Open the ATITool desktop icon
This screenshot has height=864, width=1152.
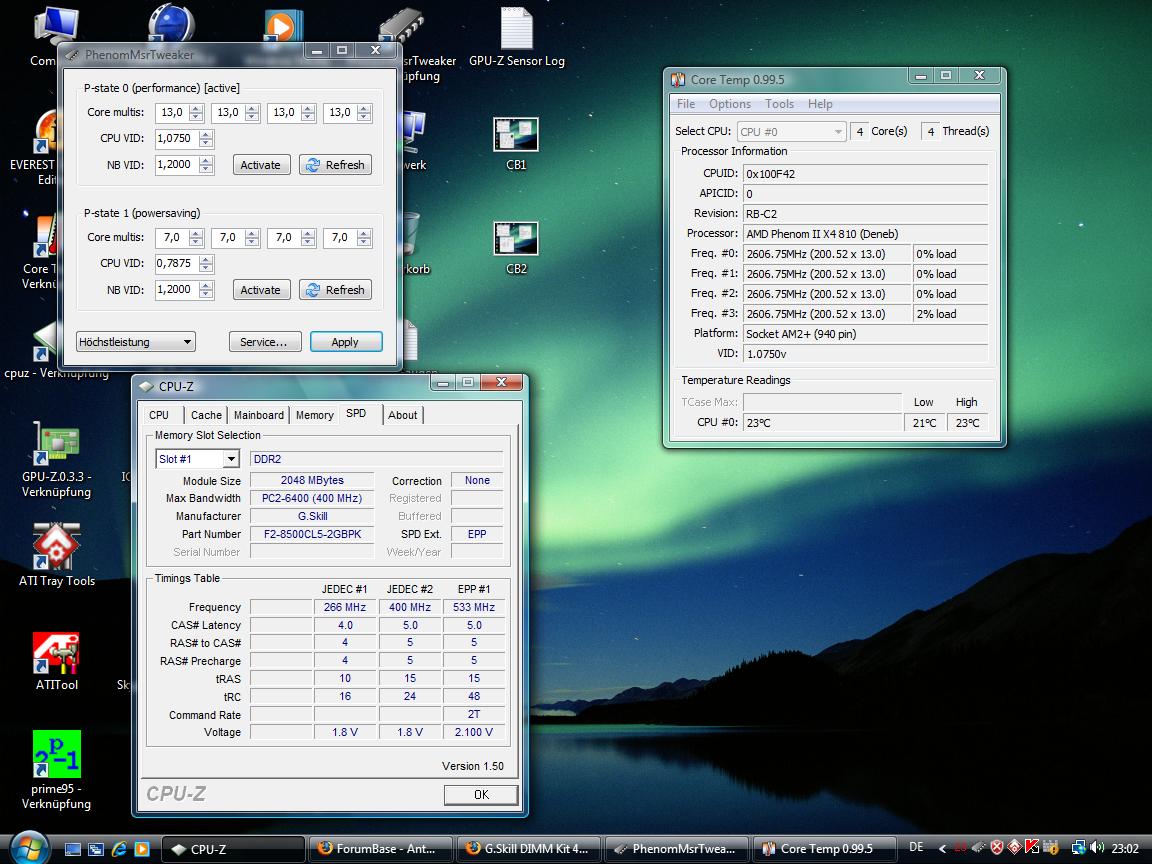[56, 654]
